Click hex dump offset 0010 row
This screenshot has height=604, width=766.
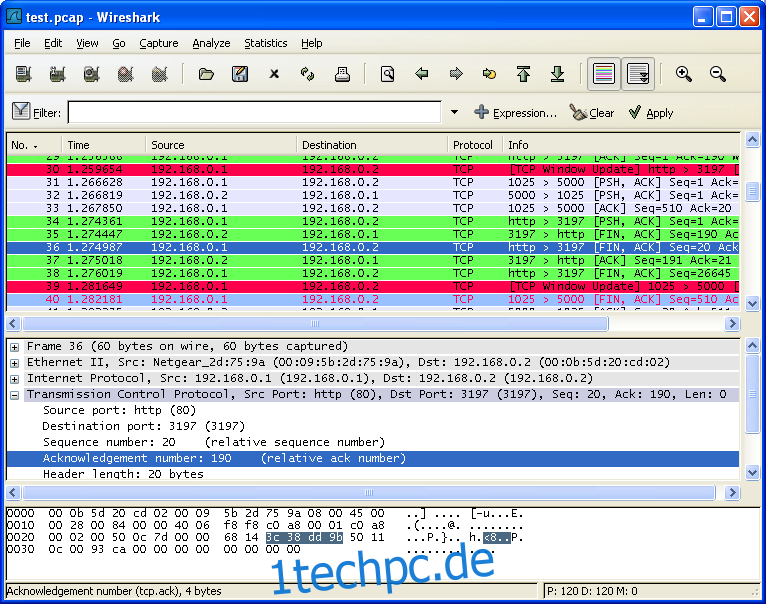[264, 526]
